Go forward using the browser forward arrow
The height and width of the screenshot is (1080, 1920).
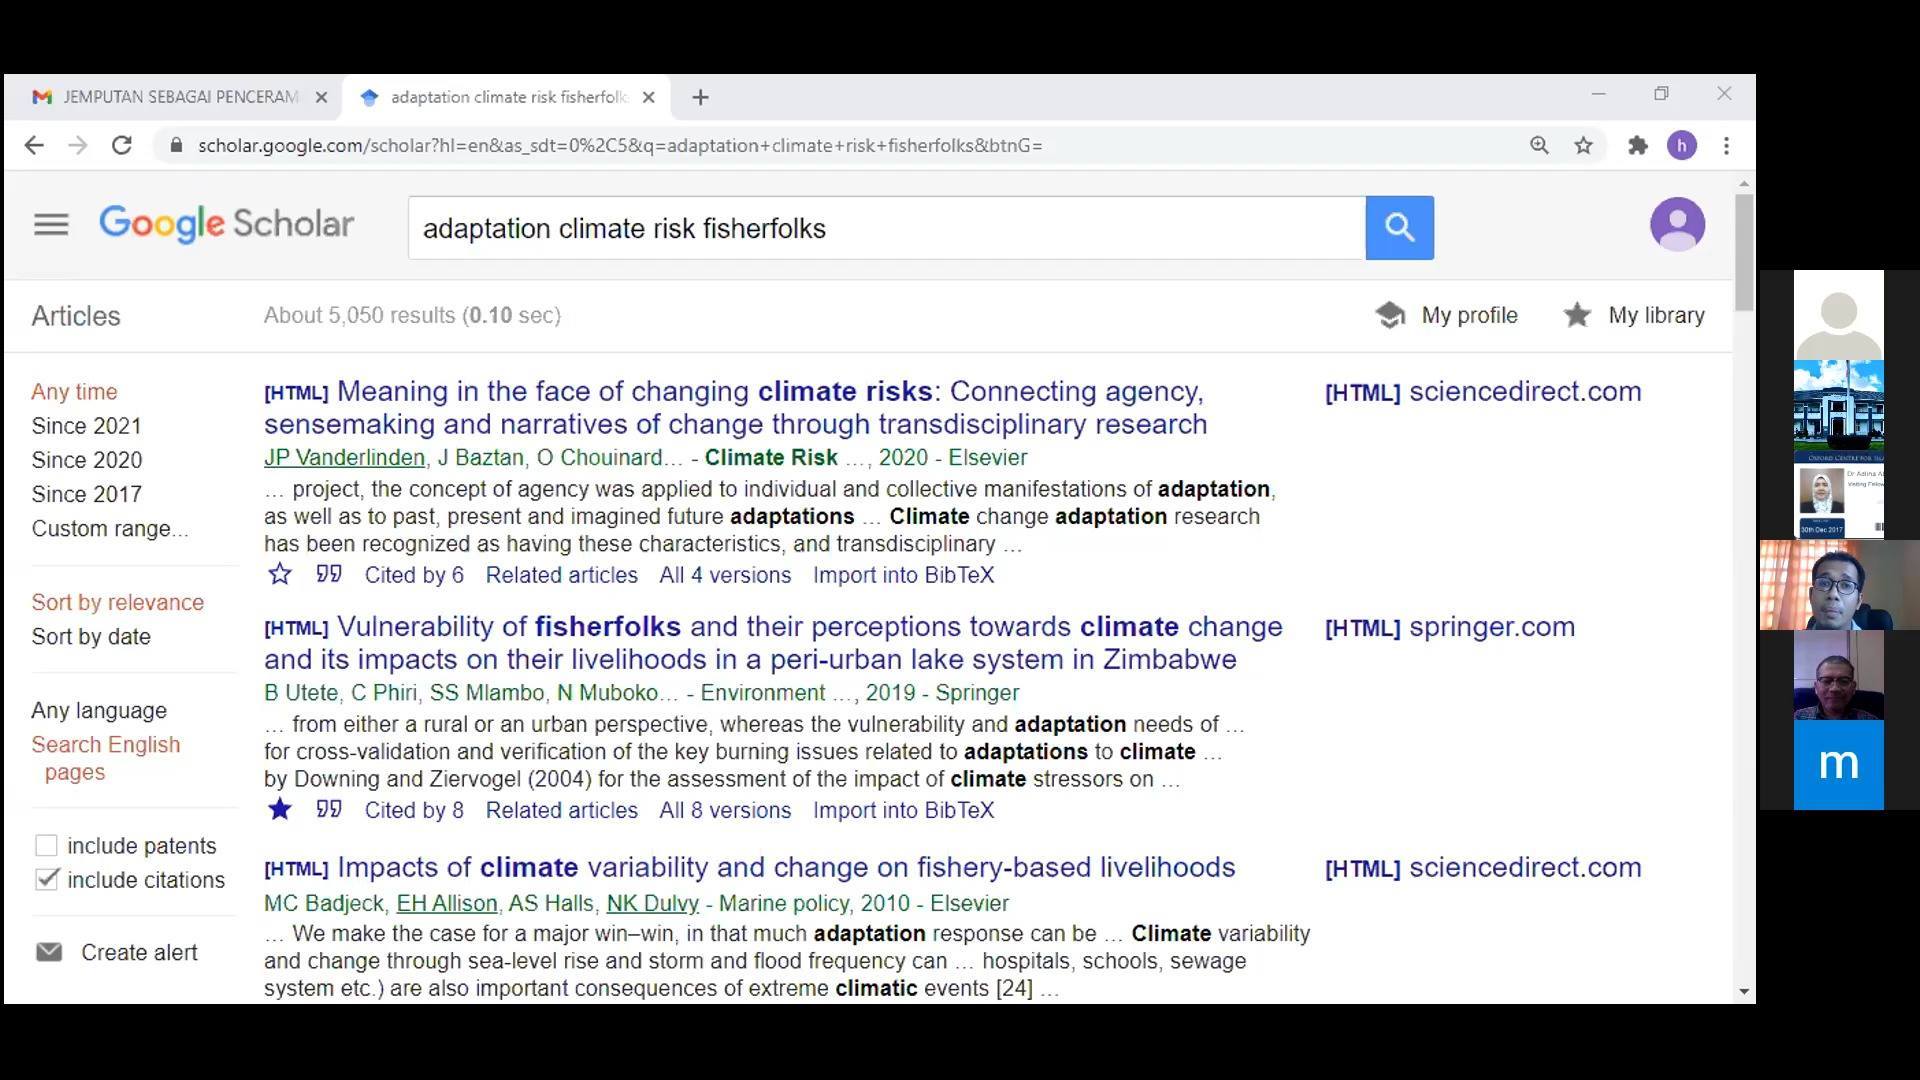[x=78, y=146]
